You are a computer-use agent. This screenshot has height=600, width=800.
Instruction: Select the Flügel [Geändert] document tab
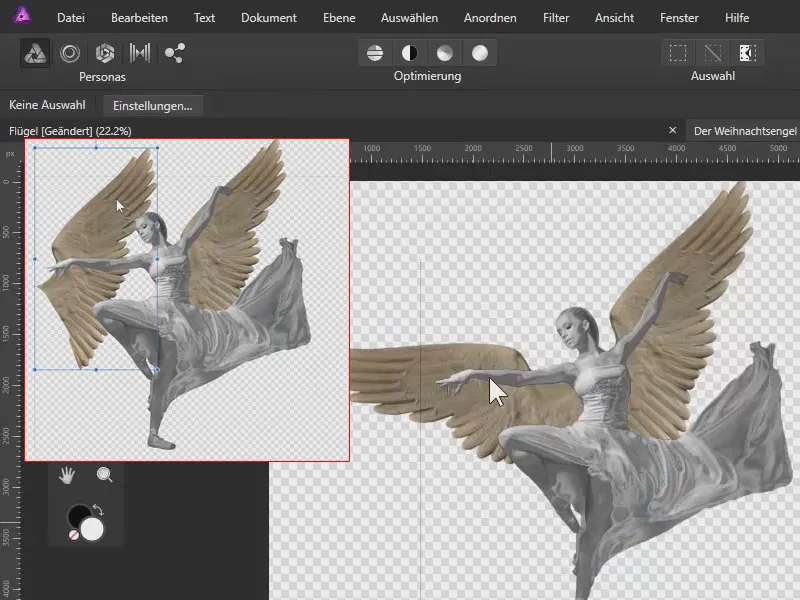click(70, 131)
